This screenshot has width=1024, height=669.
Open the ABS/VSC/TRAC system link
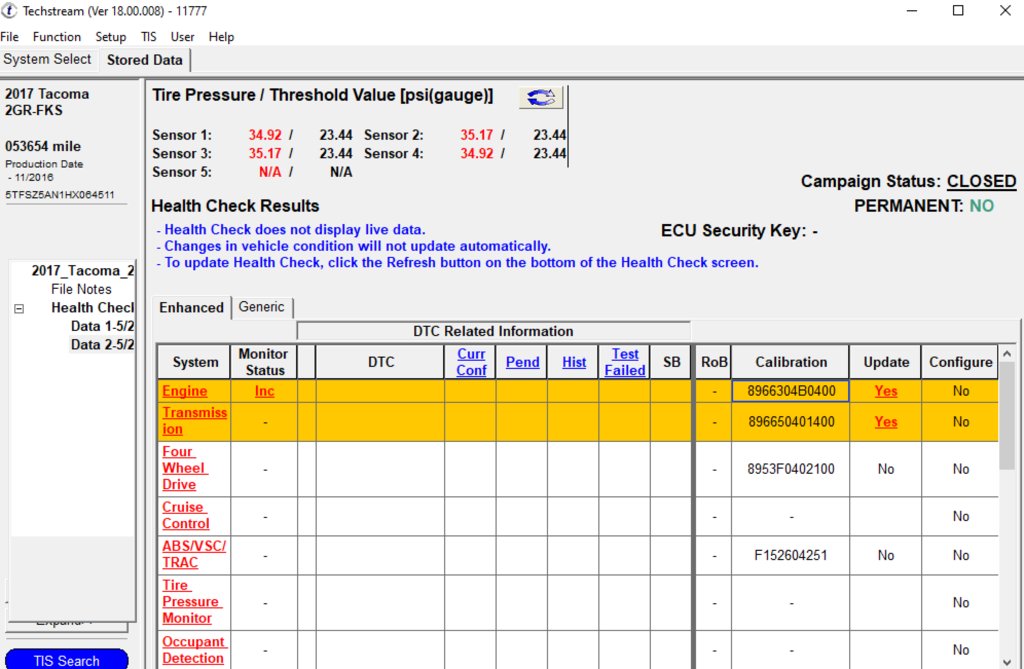pos(194,554)
